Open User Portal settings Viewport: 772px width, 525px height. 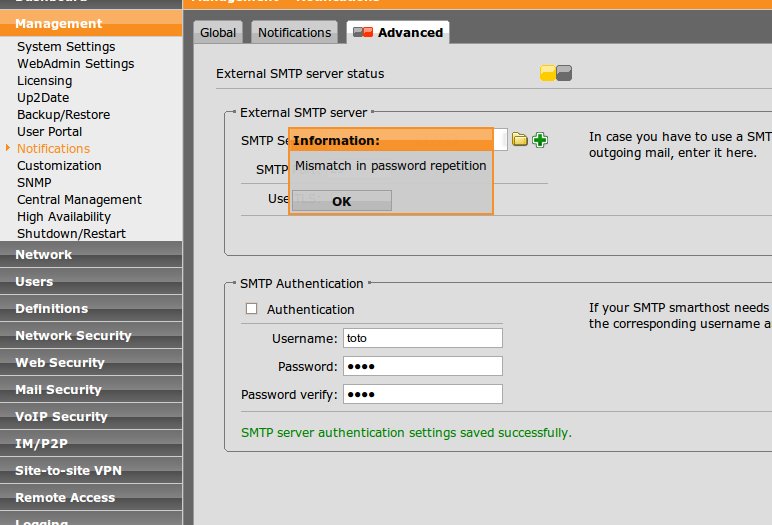(x=49, y=131)
